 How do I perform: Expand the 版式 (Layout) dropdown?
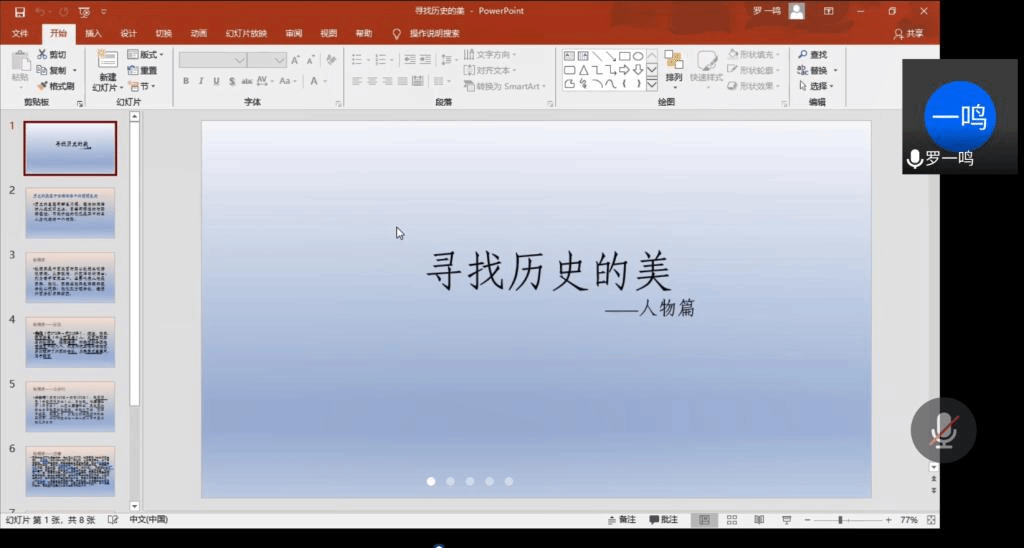146,55
